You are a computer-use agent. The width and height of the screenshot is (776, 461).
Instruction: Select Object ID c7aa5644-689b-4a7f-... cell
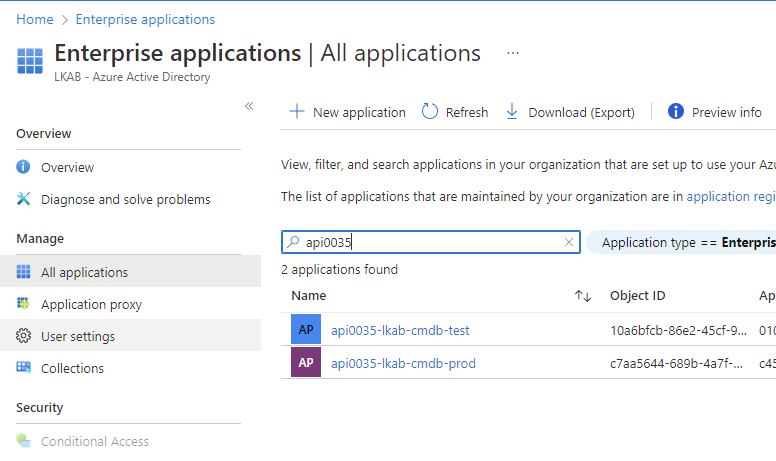(676, 364)
